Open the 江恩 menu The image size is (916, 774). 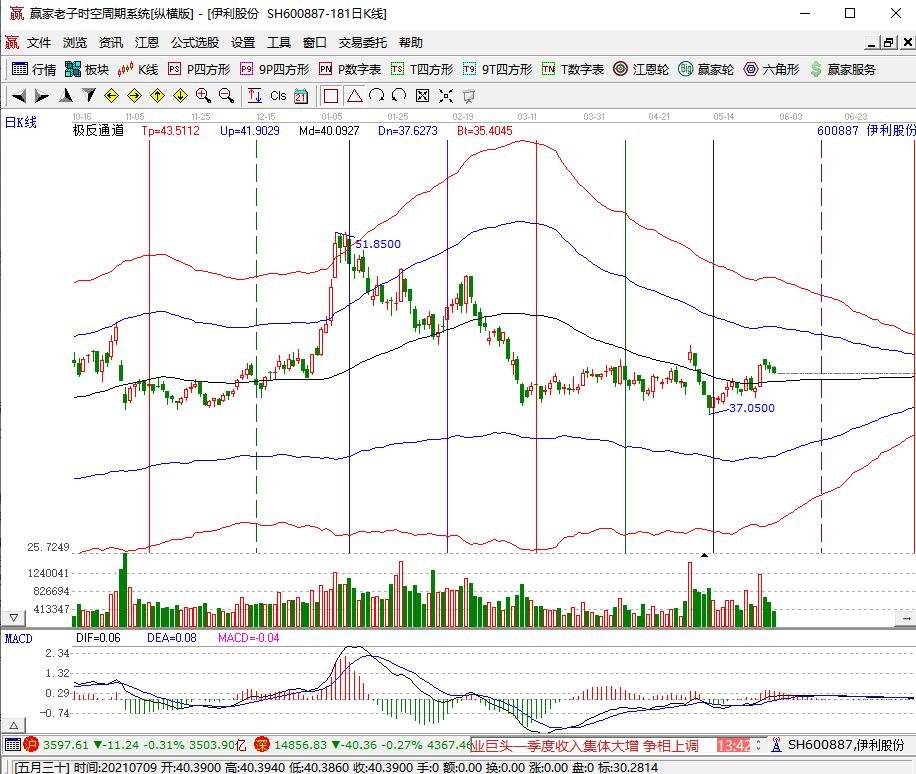pyautogui.click(x=147, y=43)
